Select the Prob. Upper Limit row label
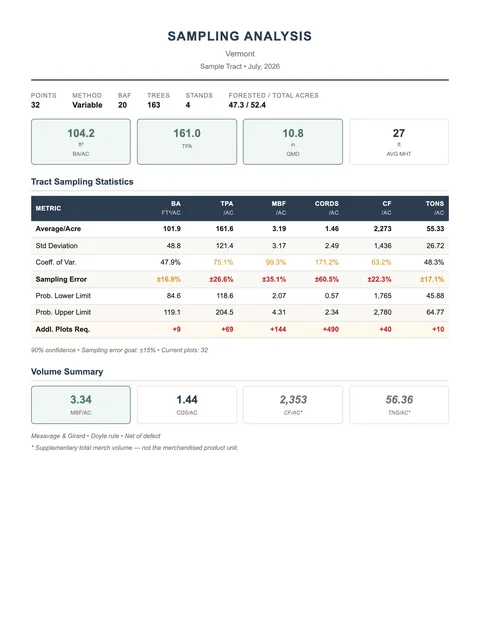 tap(63, 312)
